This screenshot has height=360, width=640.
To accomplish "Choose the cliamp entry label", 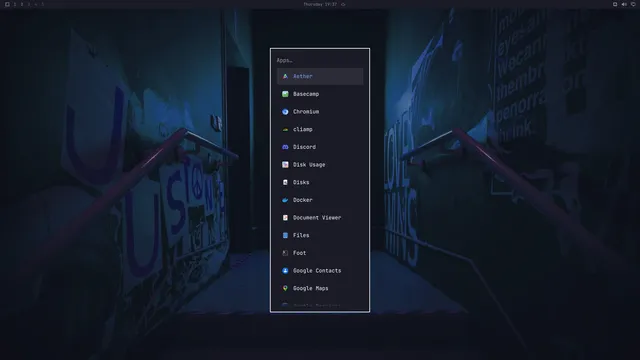I will 302,129.
